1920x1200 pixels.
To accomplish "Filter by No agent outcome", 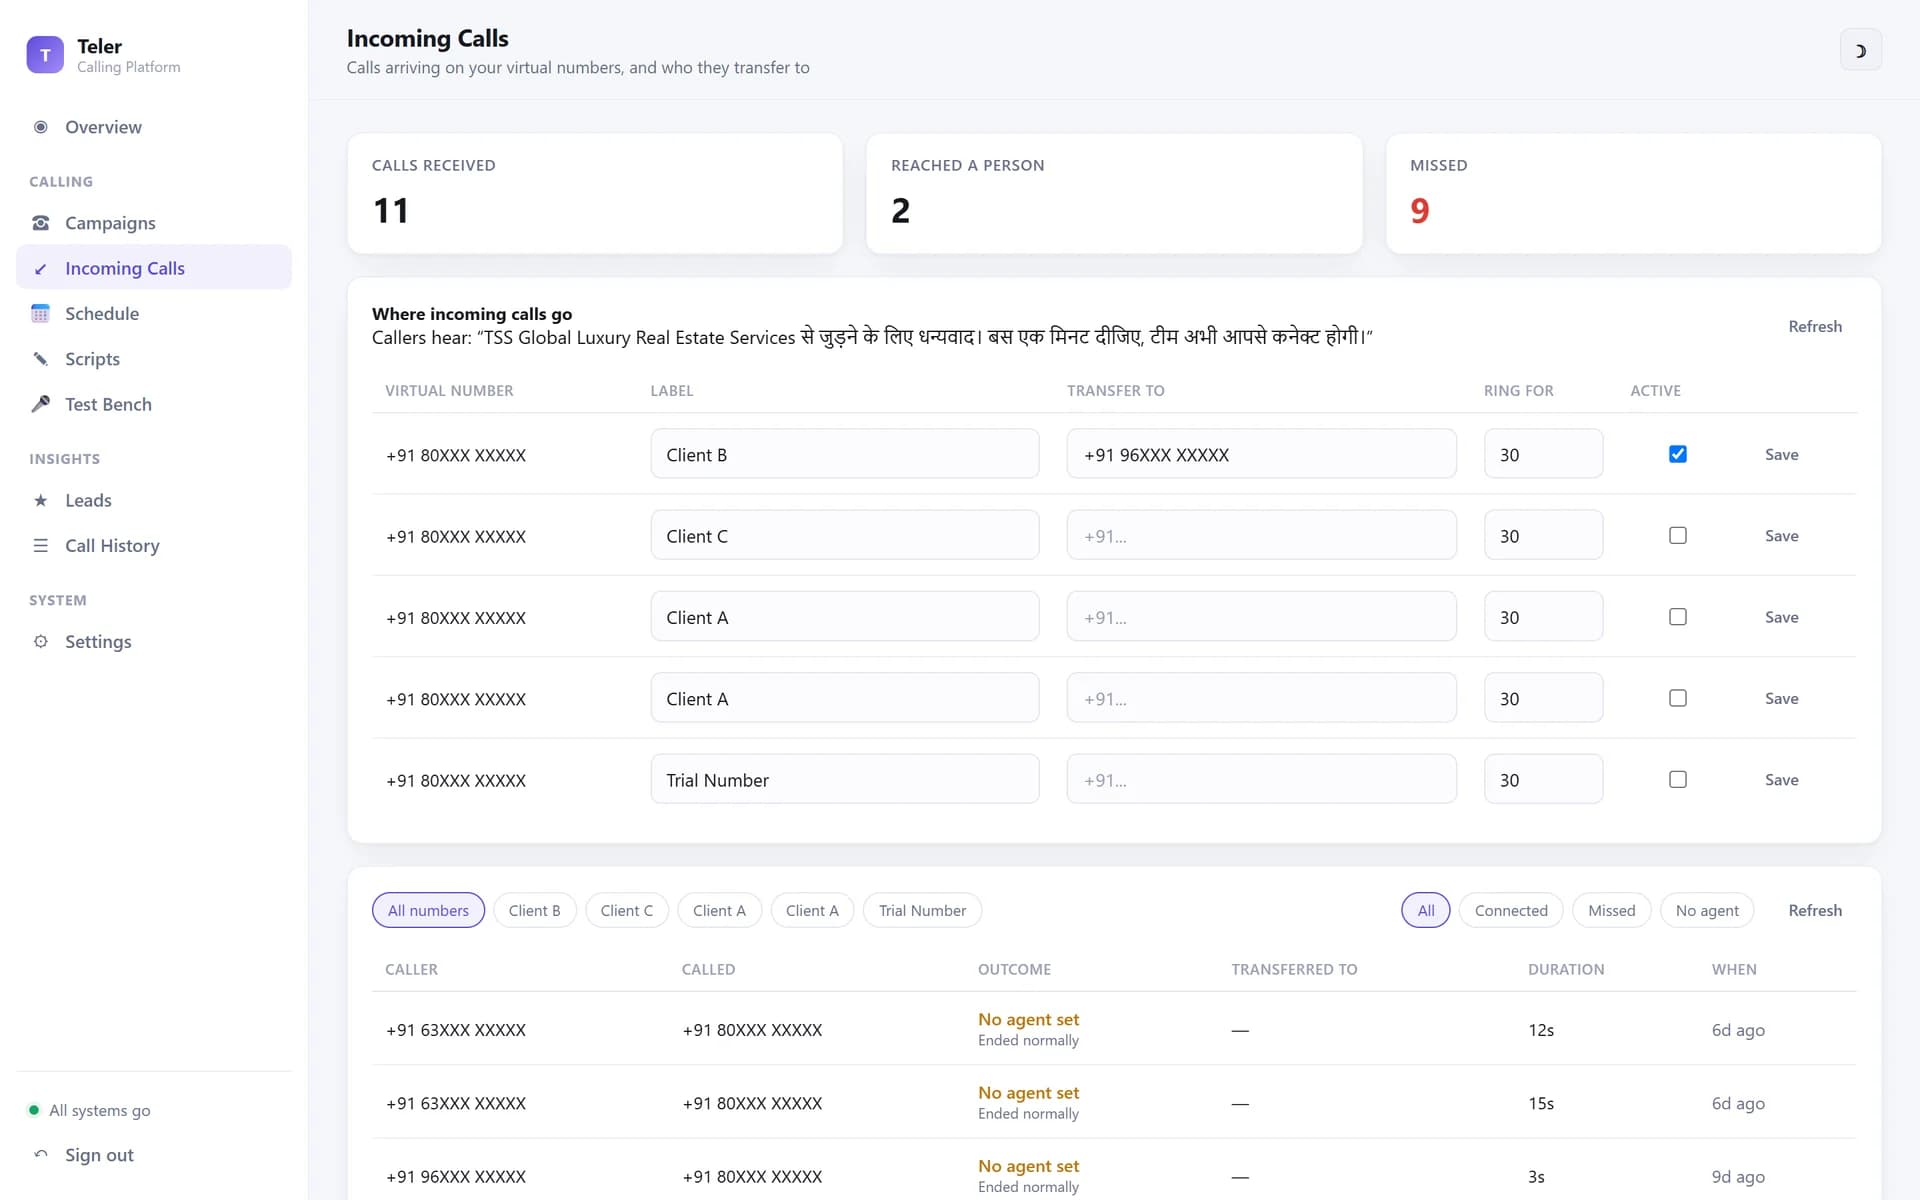I will pyautogui.click(x=1707, y=910).
